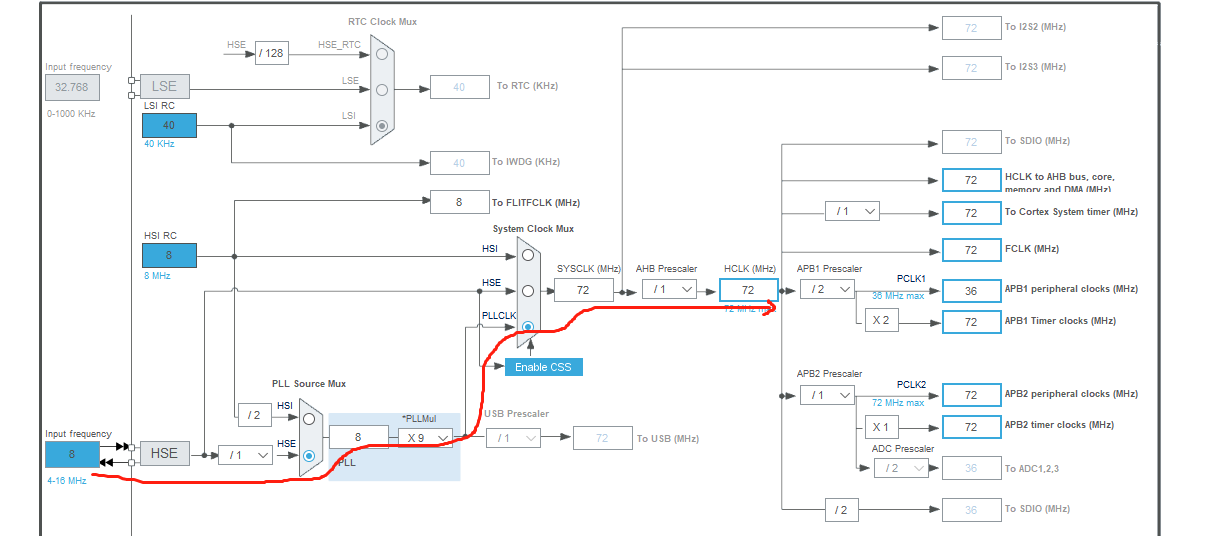Edit the HCLK (MHz) value field
The width and height of the screenshot is (1206, 536).
click(748, 290)
